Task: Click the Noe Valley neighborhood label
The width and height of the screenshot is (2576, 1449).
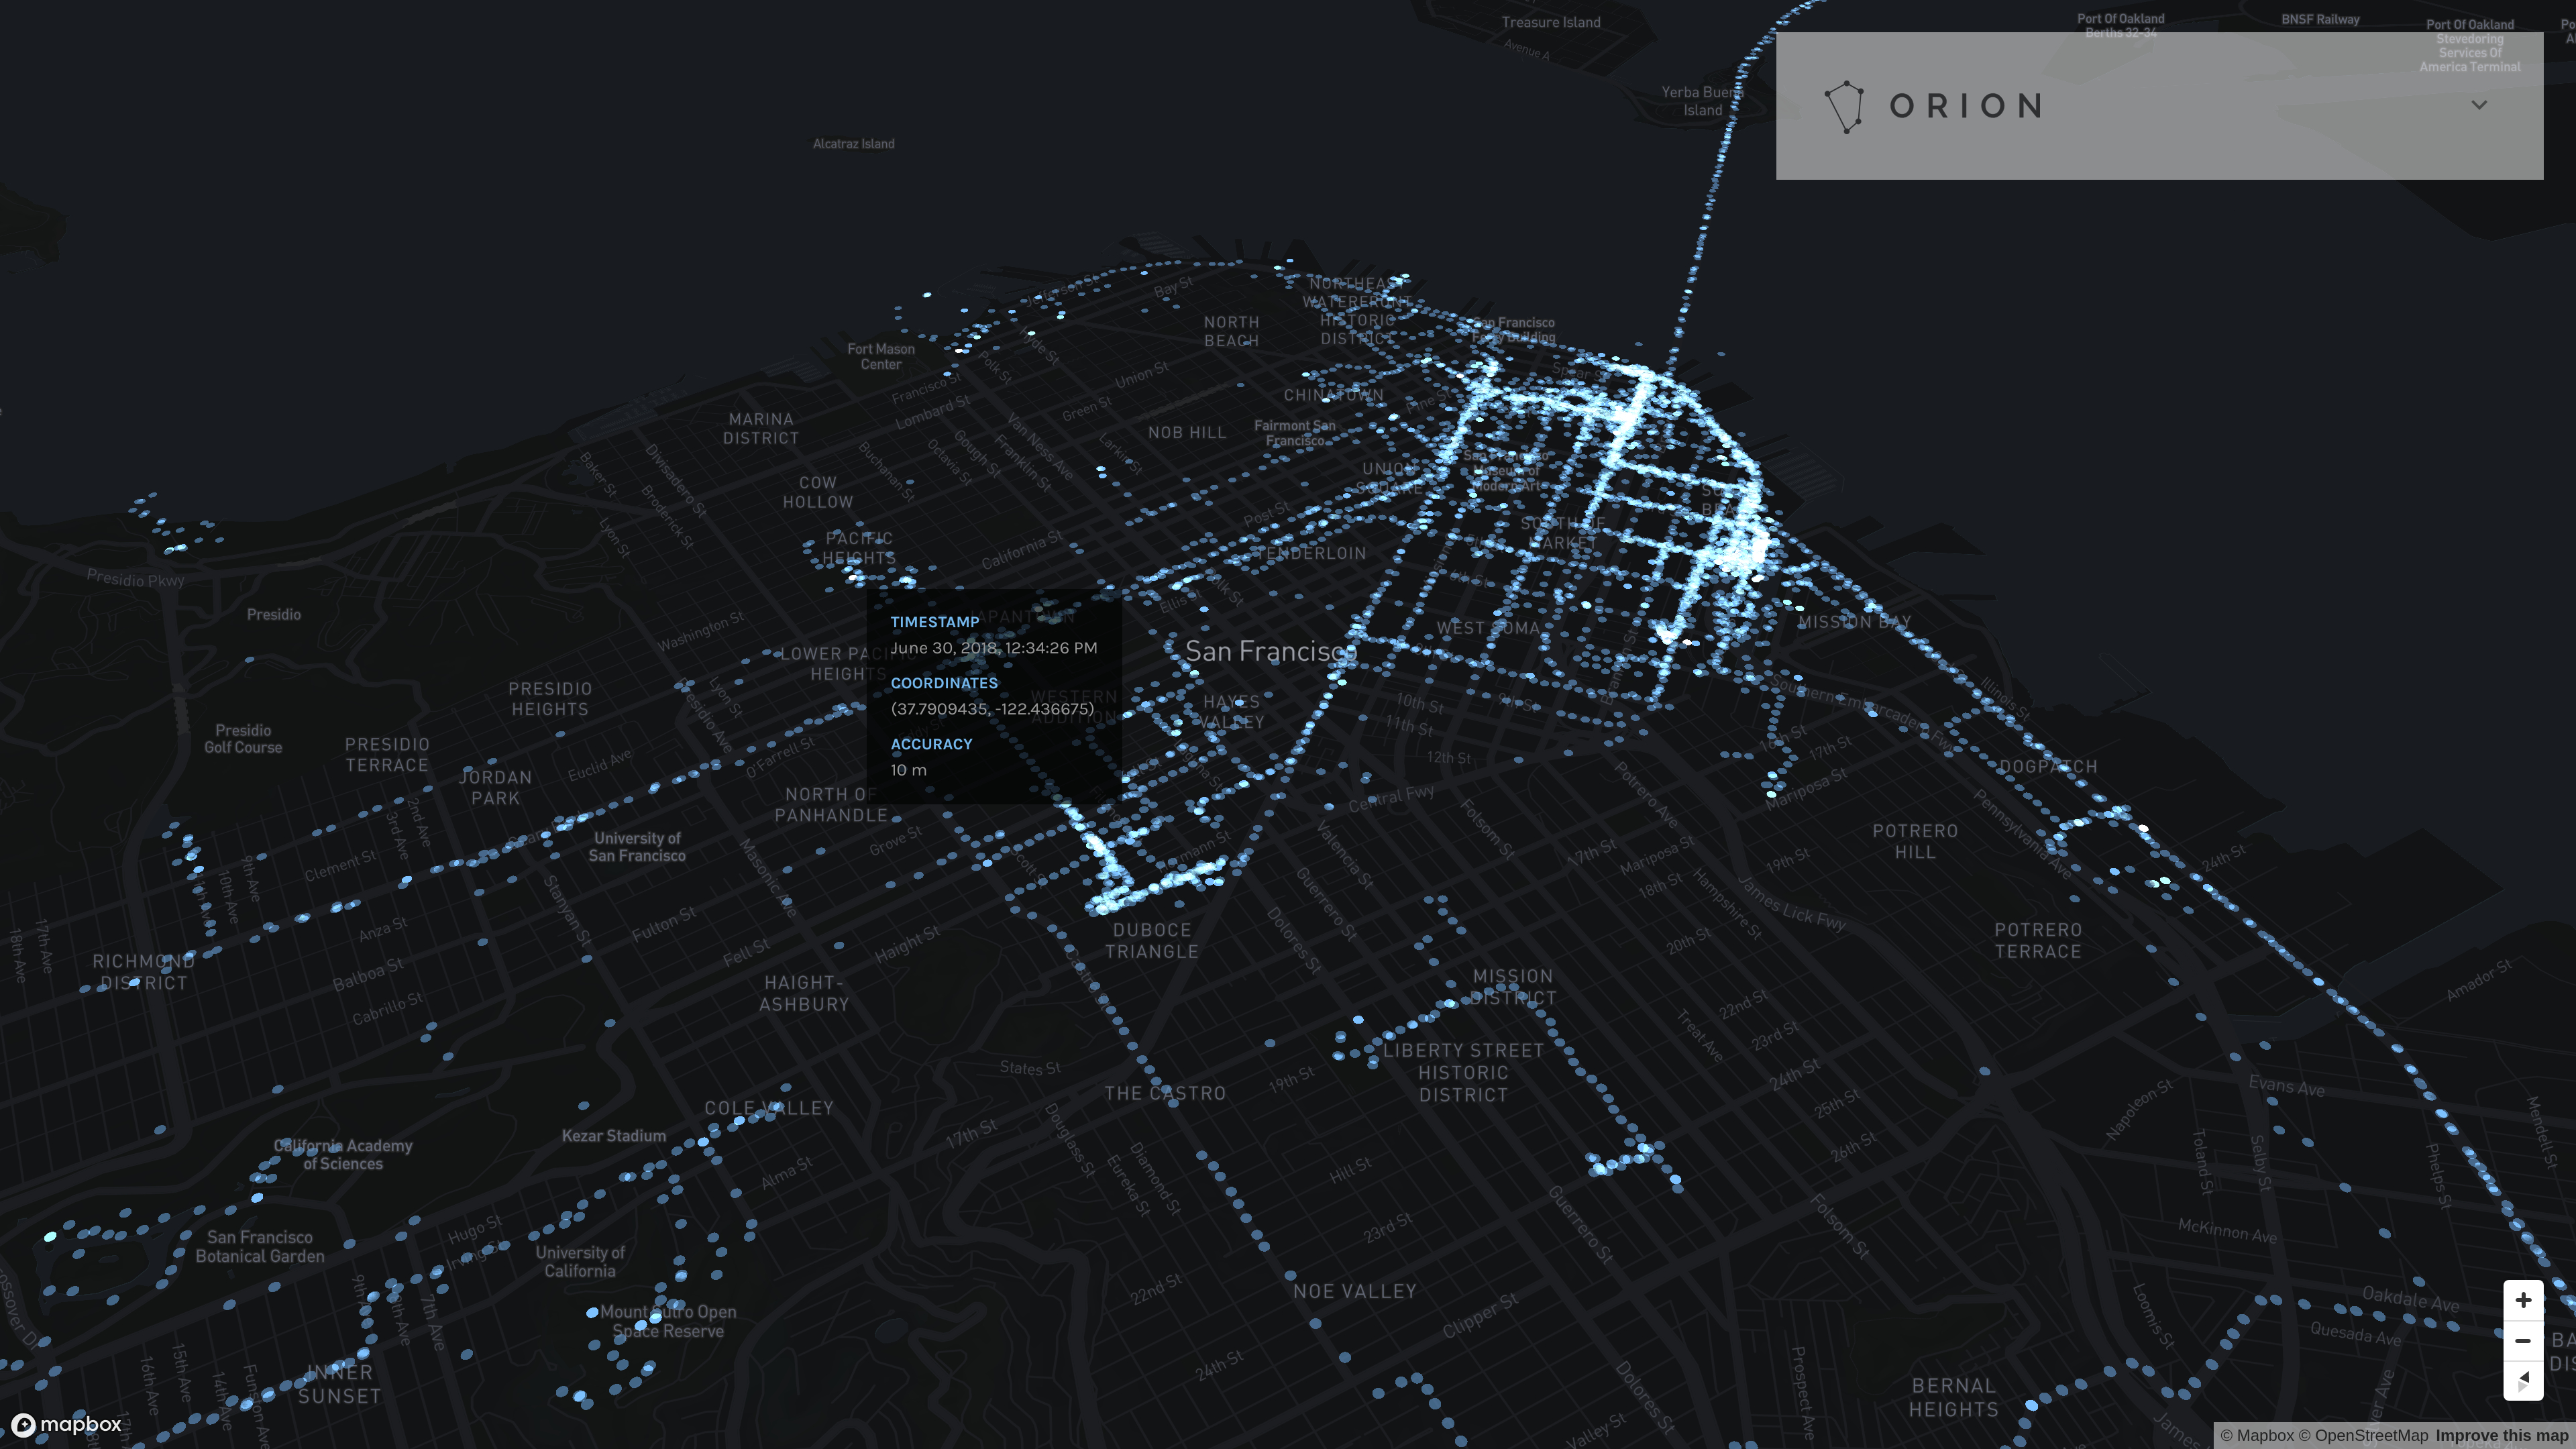Action: [1355, 1291]
